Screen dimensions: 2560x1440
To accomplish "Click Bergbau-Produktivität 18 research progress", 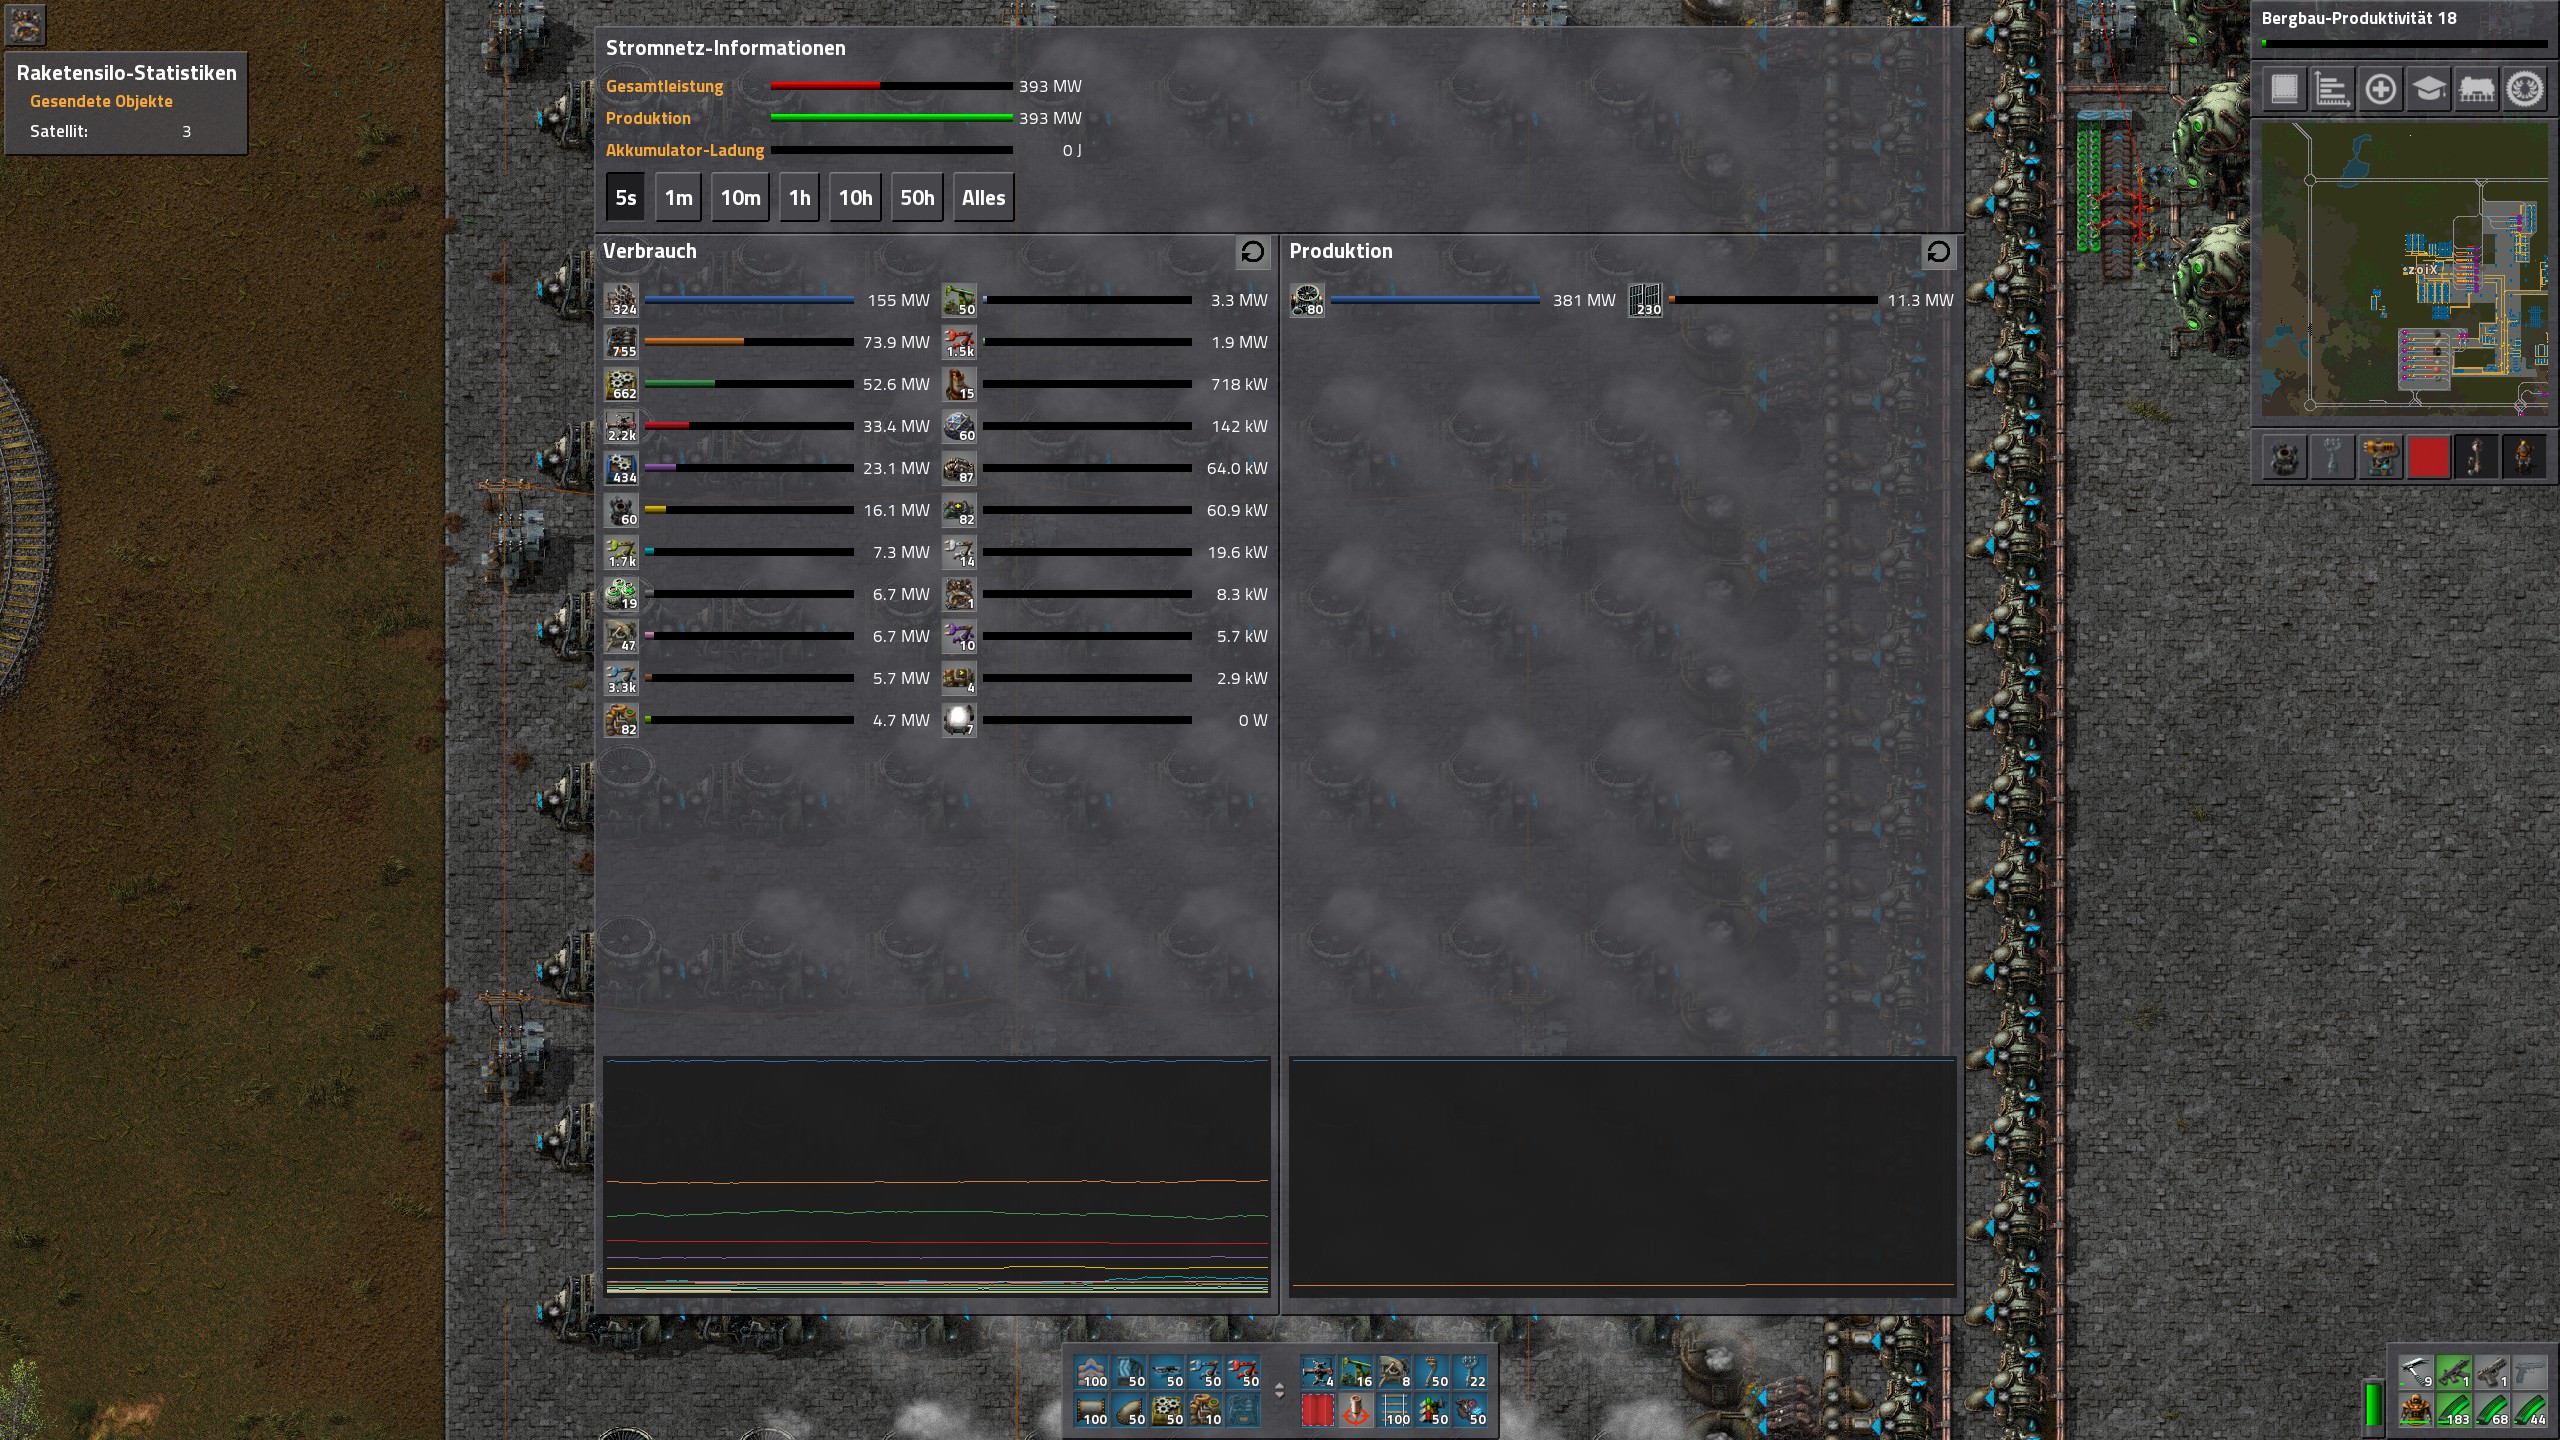I will click(2404, 28).
